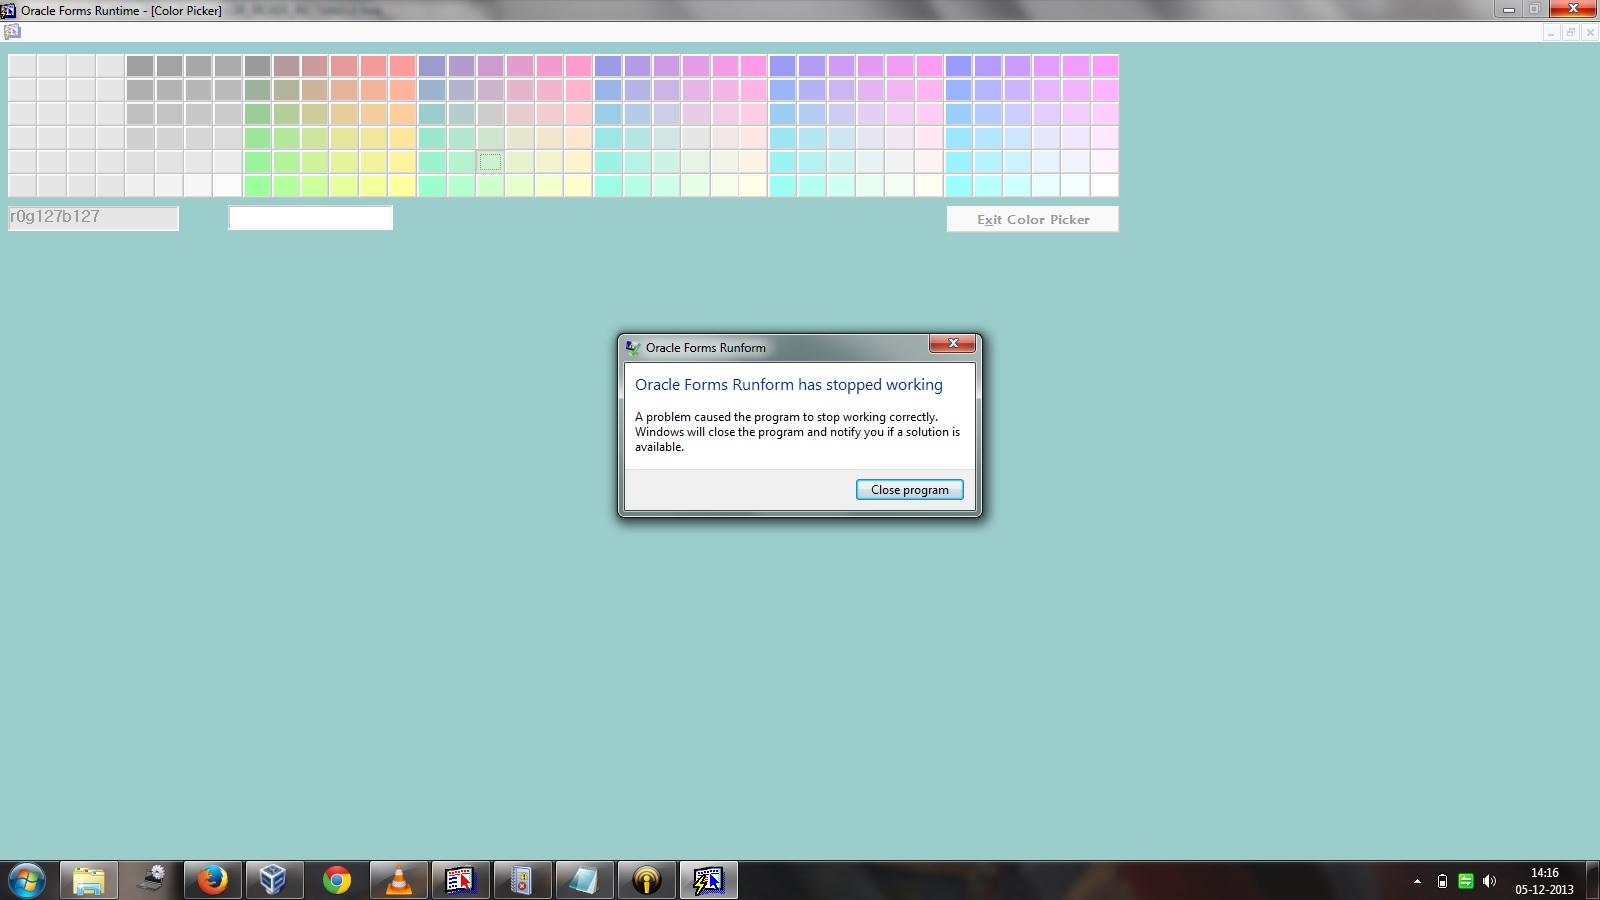Open the laptop-with-gear taskbar icon
This screenshot has height=900, width=1600.
(151, 880)
